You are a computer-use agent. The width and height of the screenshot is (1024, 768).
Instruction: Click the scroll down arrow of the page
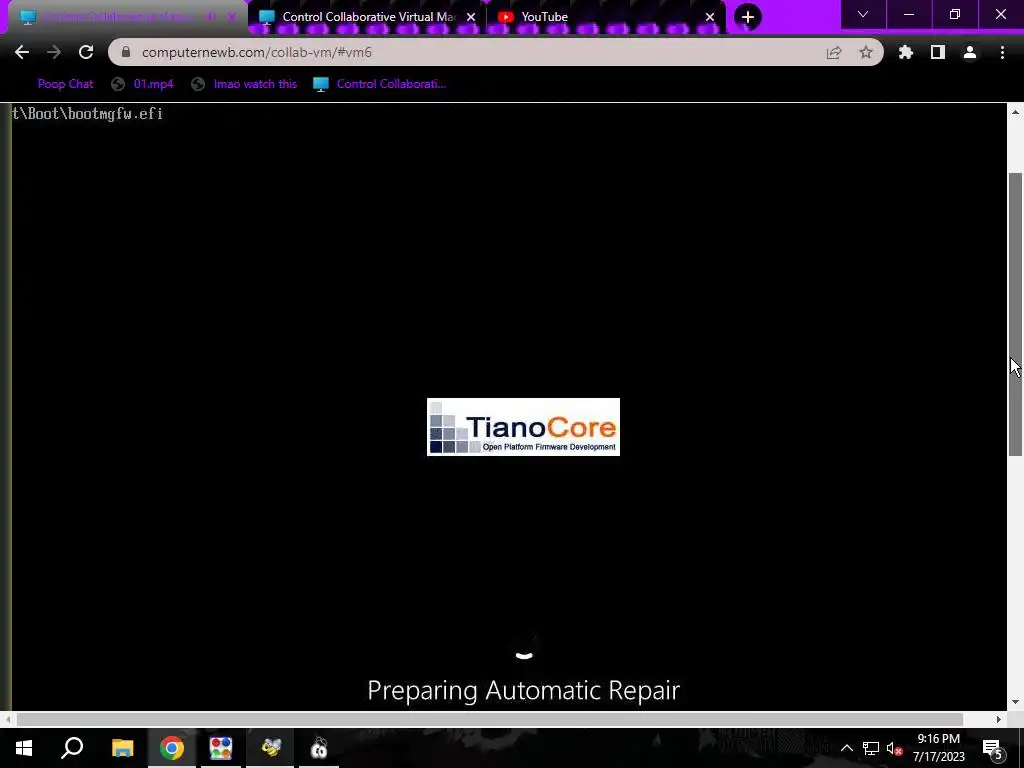click(x=1016, y=702)
